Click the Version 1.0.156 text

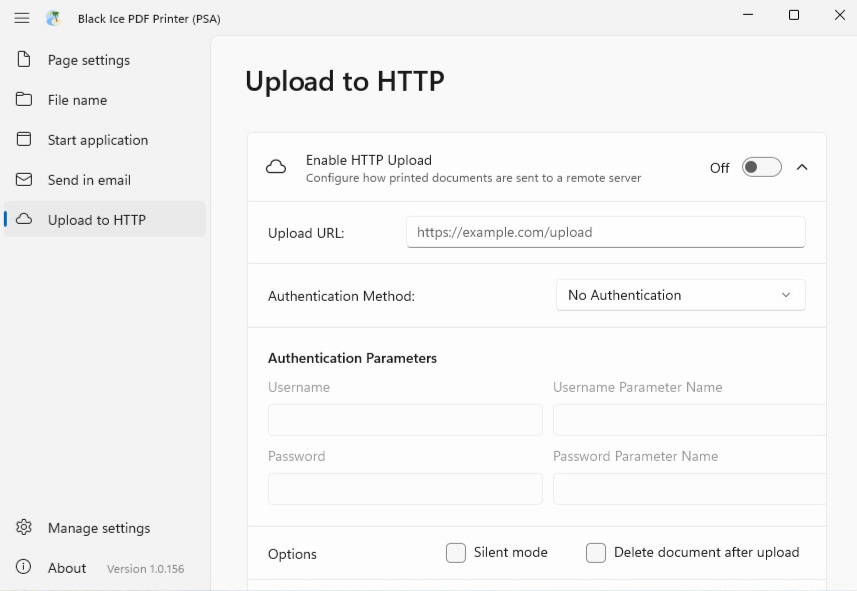click(145, 569)
